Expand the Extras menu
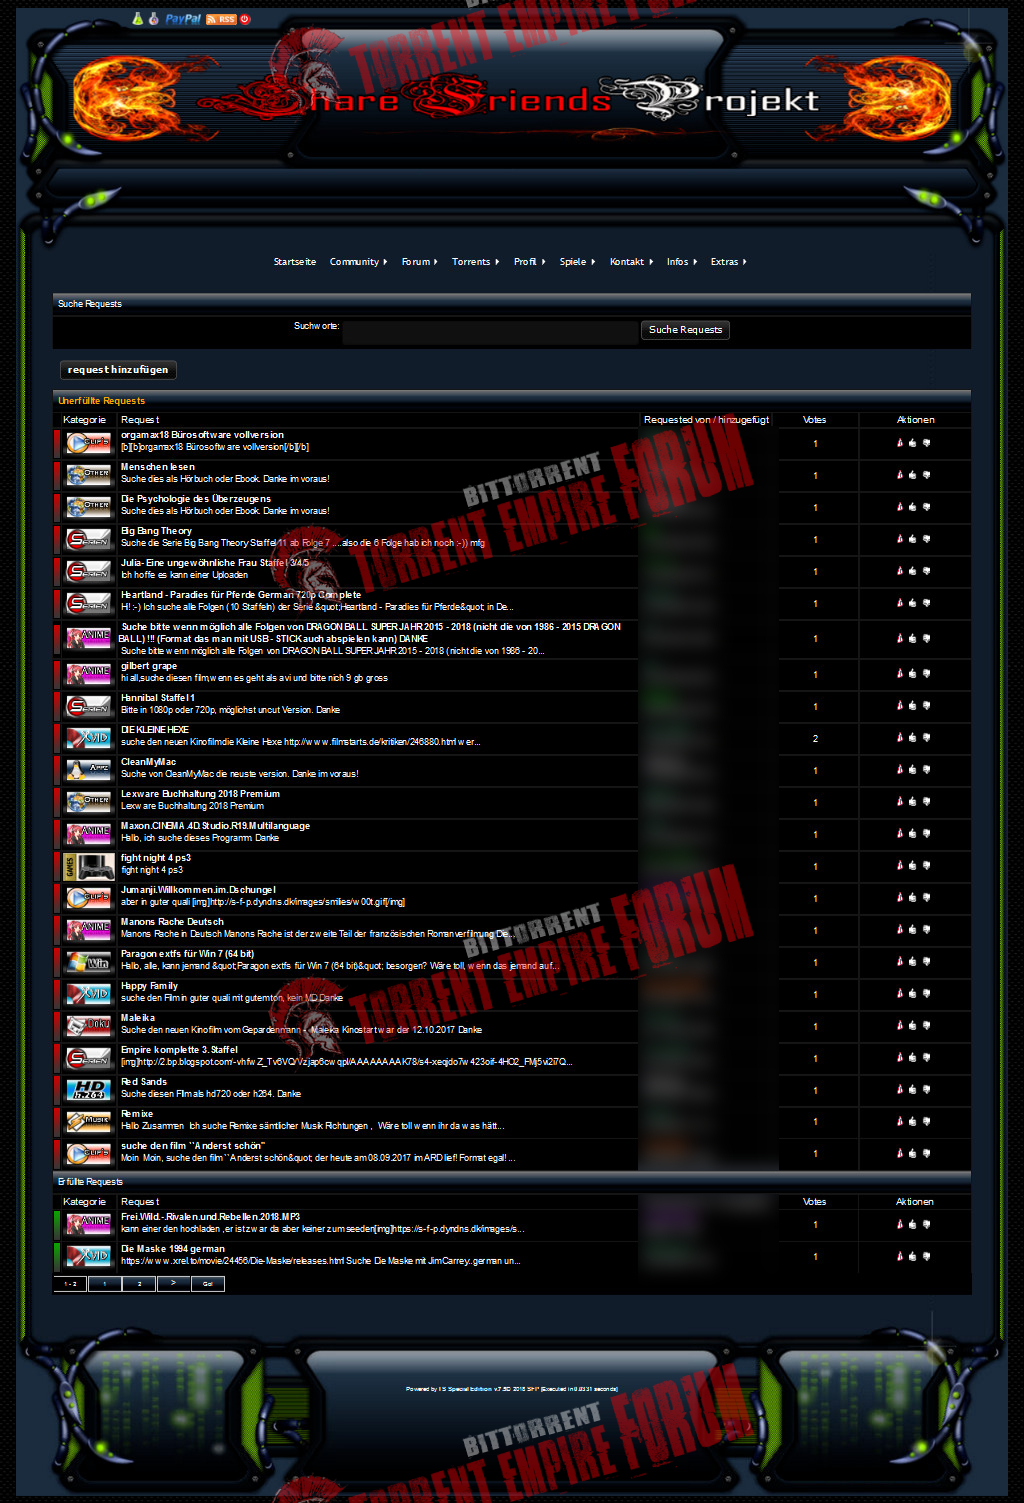Screen dimensions: 1024x1503 coord(728,262)
